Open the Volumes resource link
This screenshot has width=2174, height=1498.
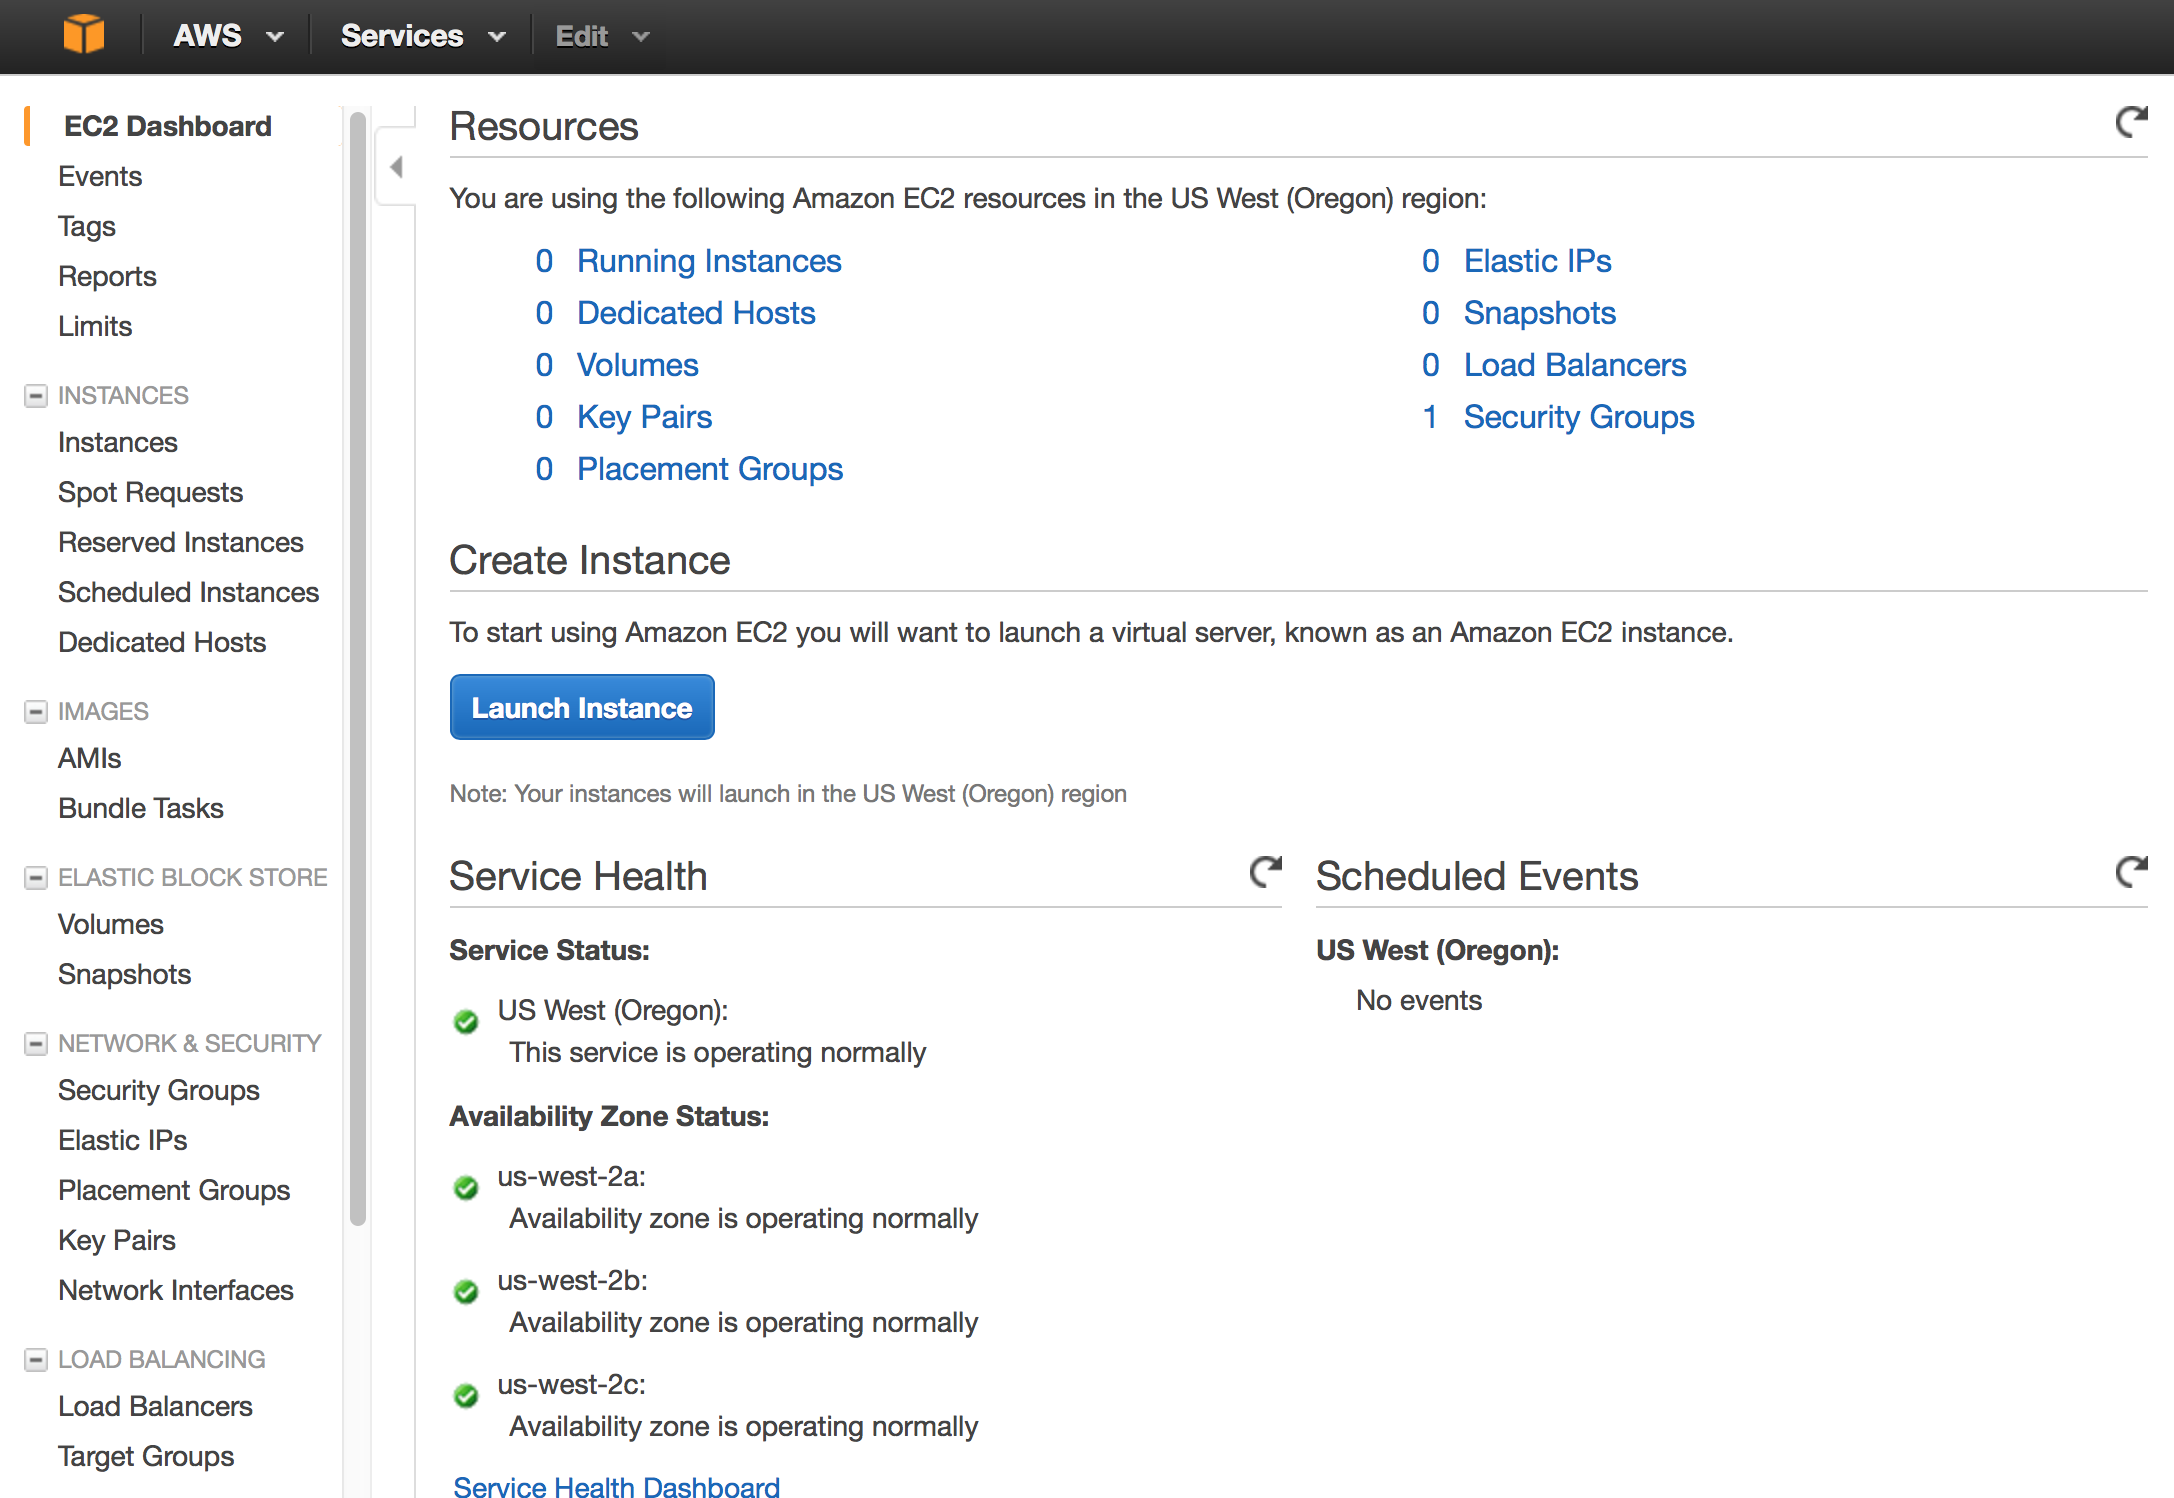pos(637,365)
